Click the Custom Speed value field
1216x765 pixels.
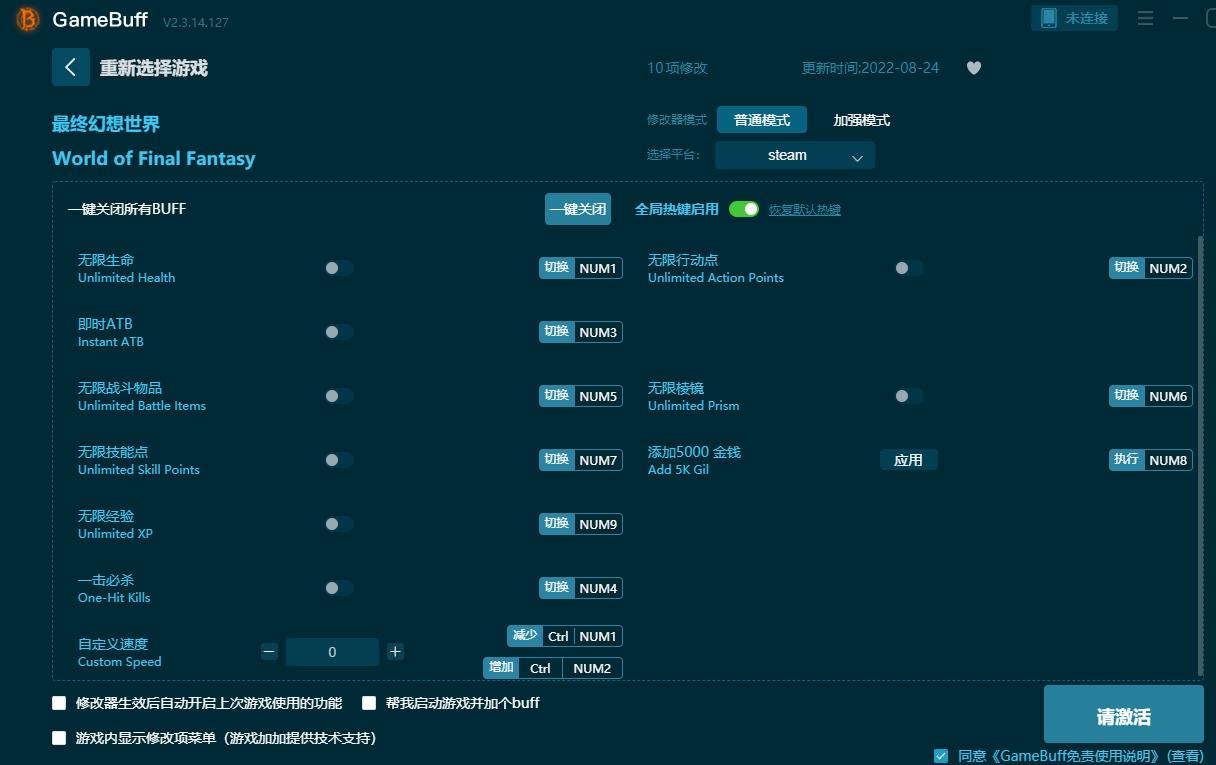tap(332, 652)
